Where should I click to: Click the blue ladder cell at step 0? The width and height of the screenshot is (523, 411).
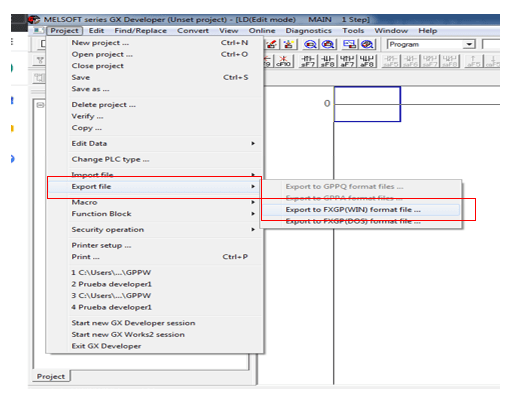367,104
